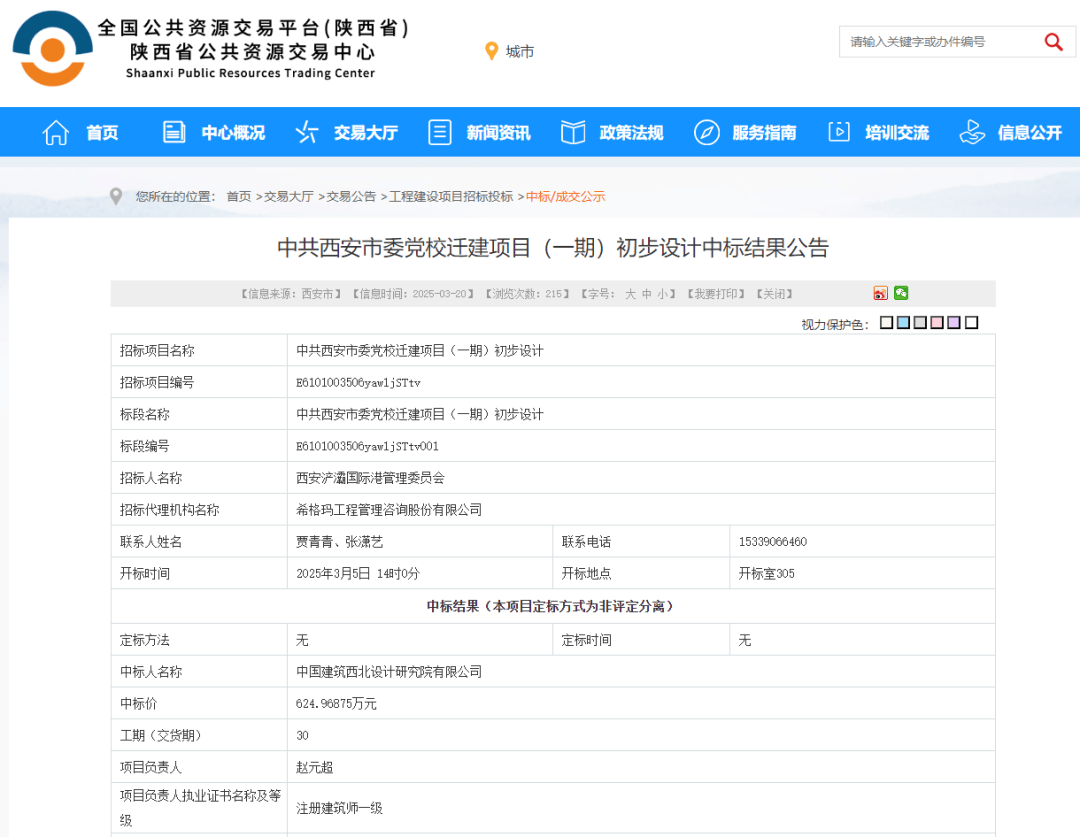Pick the blue eye-protection color swatch
This screenshot has height=837, width=1080.
point(904,322)
